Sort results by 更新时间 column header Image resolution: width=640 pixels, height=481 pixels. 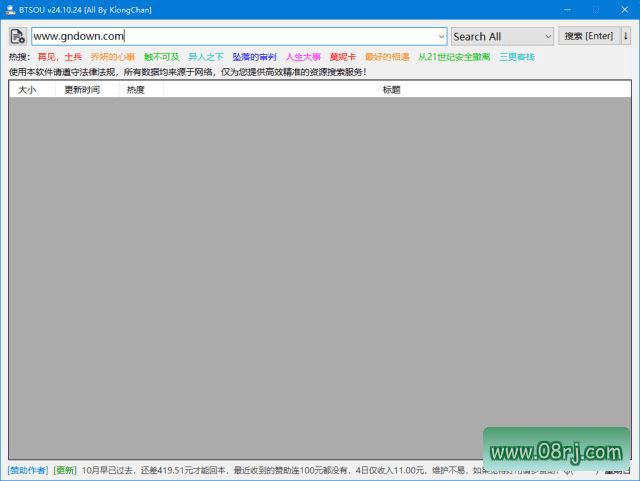[x=87, y=89]
